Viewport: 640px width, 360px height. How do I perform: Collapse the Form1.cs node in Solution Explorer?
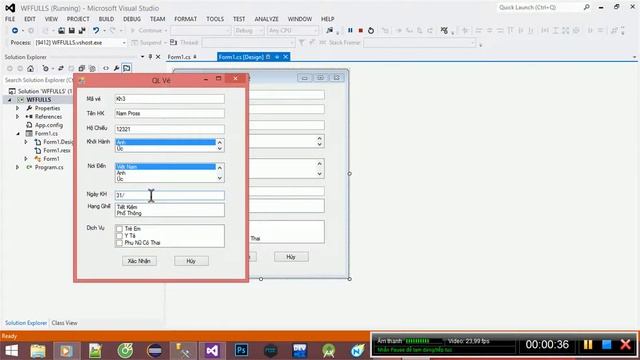(x=18, y=133)
